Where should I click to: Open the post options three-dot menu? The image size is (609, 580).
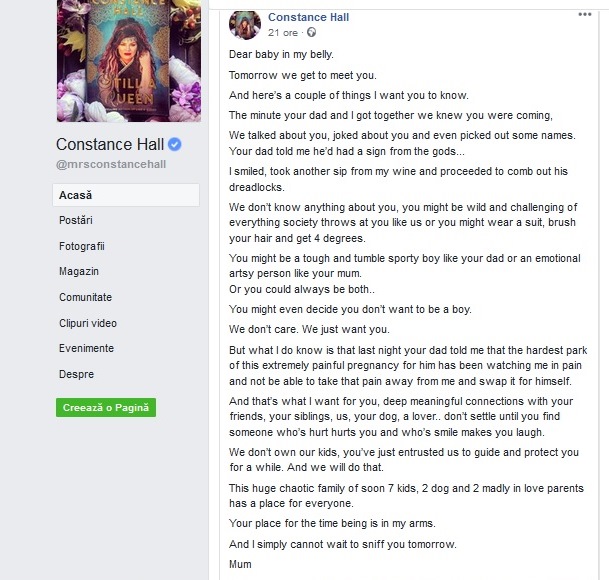click(x=585, y=14)
